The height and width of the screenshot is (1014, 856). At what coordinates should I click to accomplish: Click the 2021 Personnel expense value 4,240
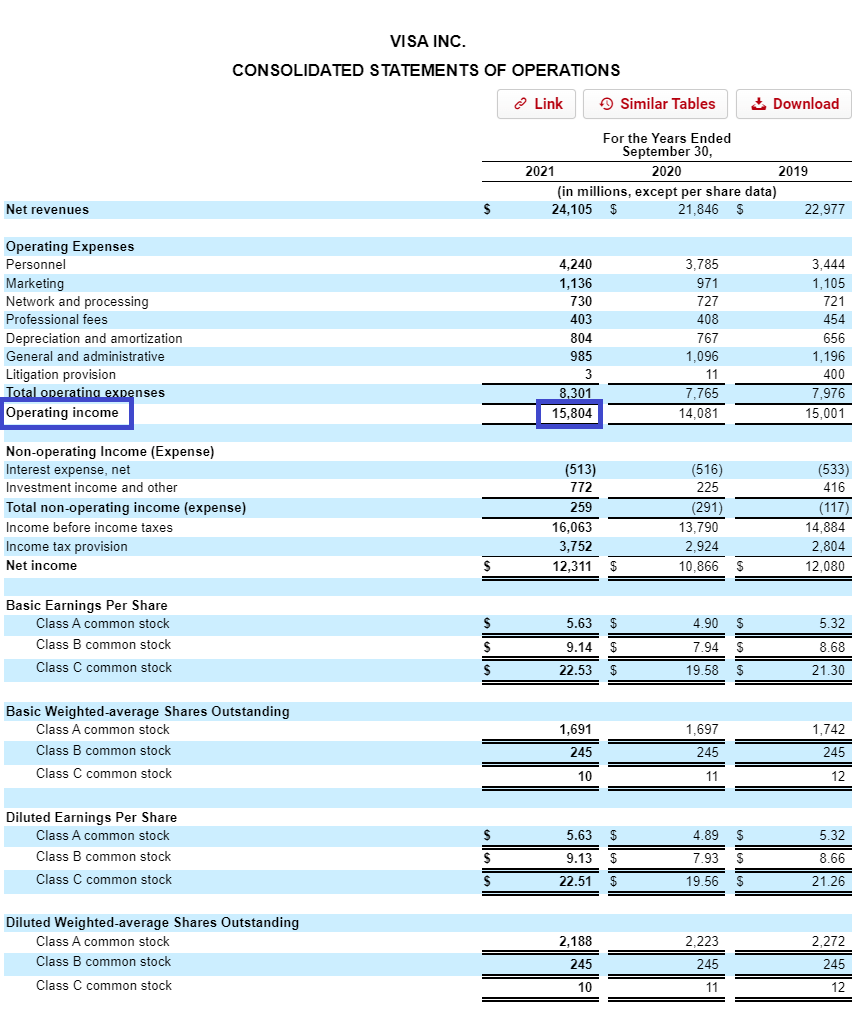click(575, 265)
